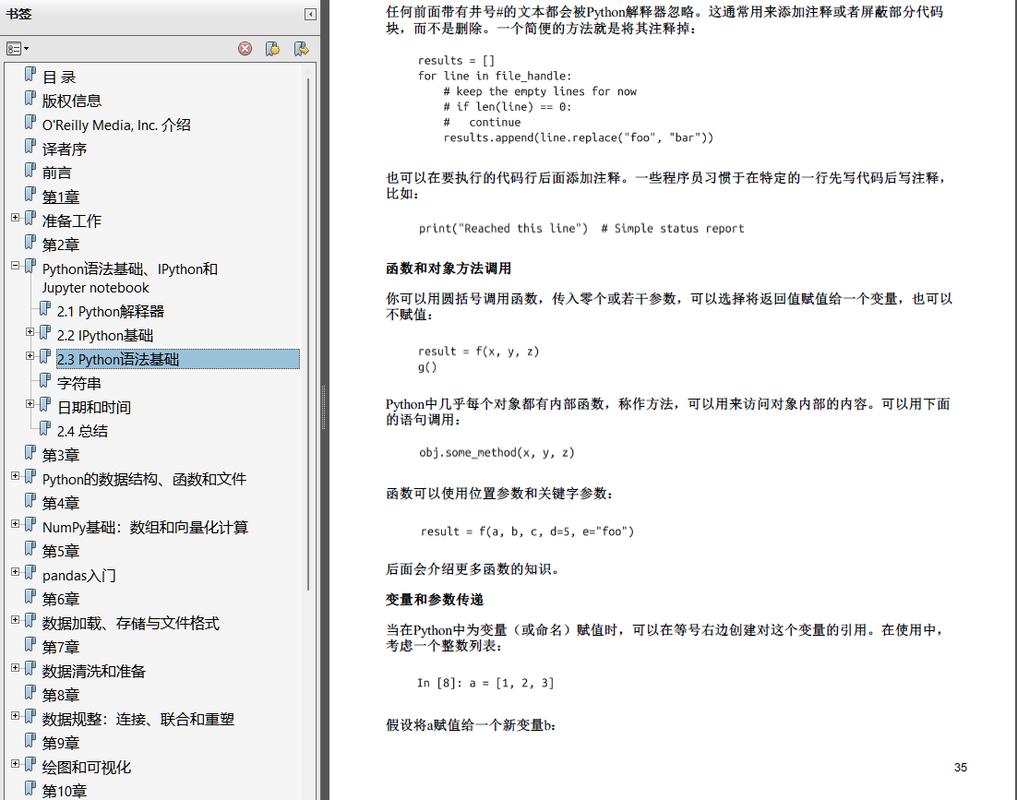Image resolution: width=1017 pixels, height=800 pixels.
Task: Click the bookmark icon beside 绘图和可视化
Action: tap(32, 766)
